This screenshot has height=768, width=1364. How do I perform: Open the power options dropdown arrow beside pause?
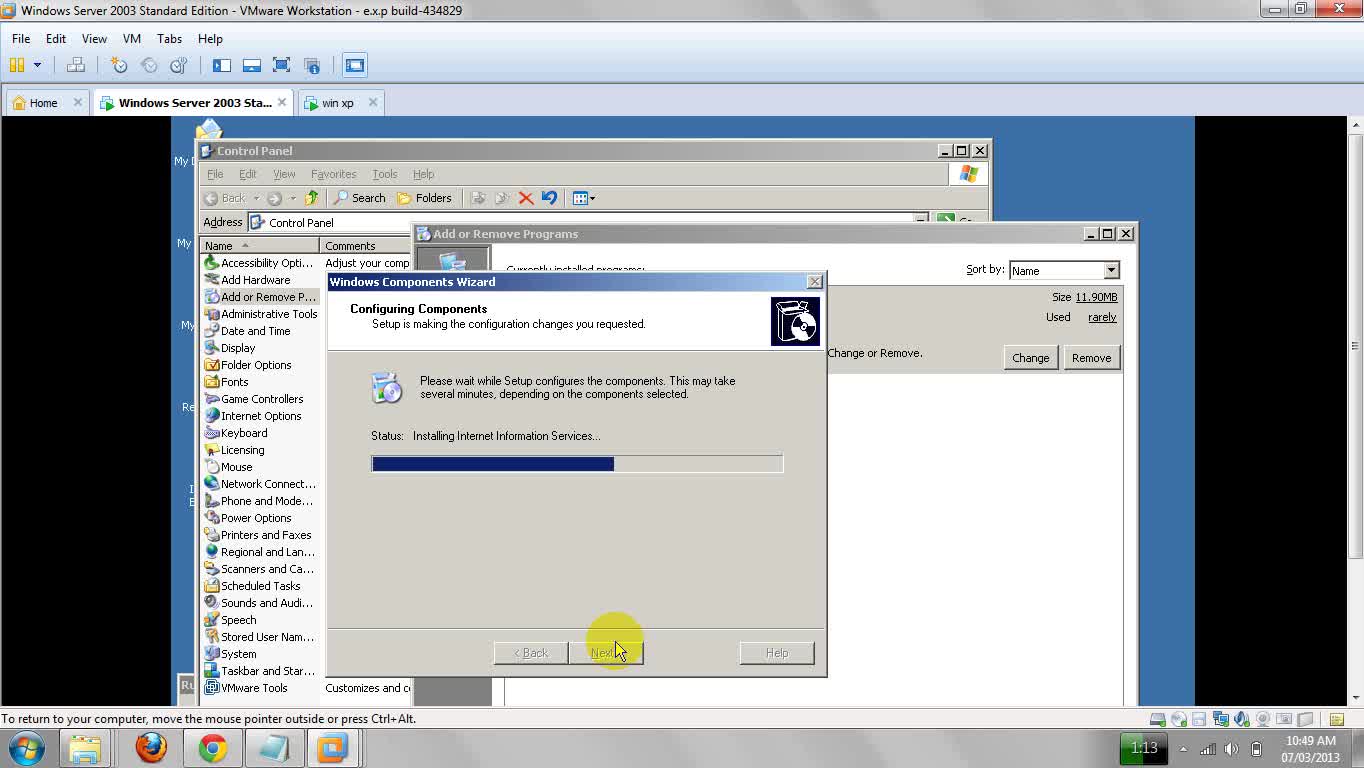coord(37,65)
